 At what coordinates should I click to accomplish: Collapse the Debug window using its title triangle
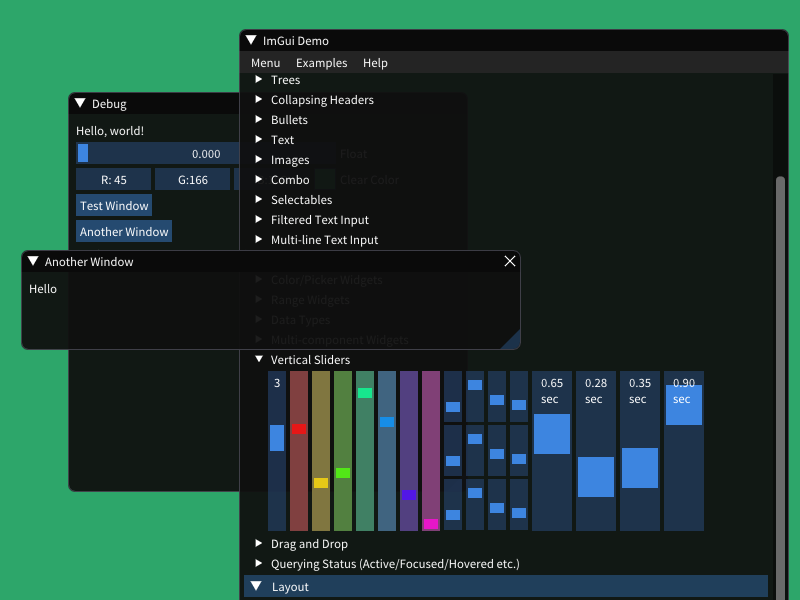coord(80,104)
